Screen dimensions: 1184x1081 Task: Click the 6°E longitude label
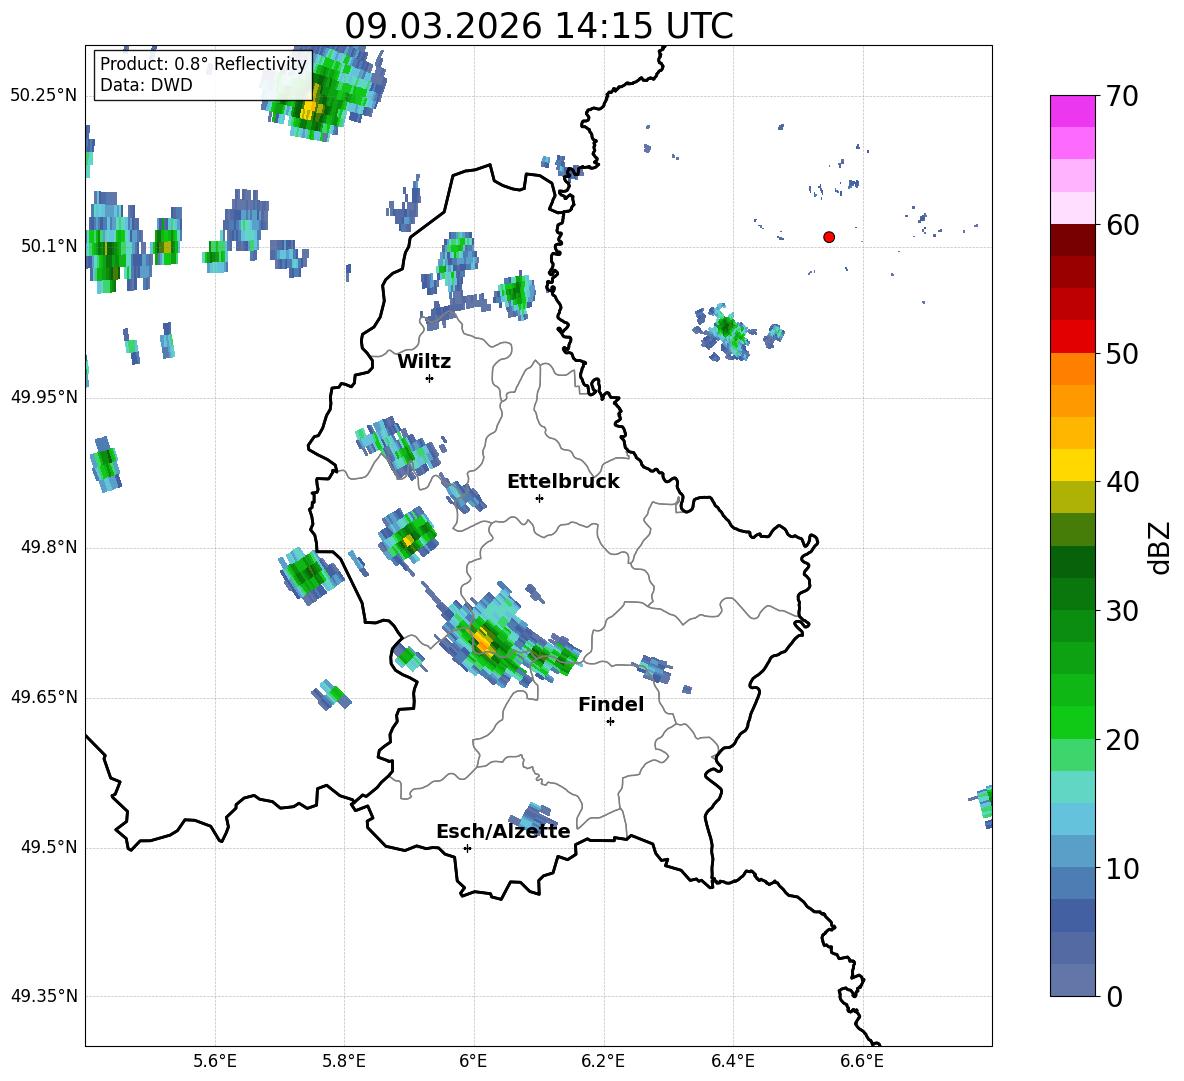(473, 1061)
